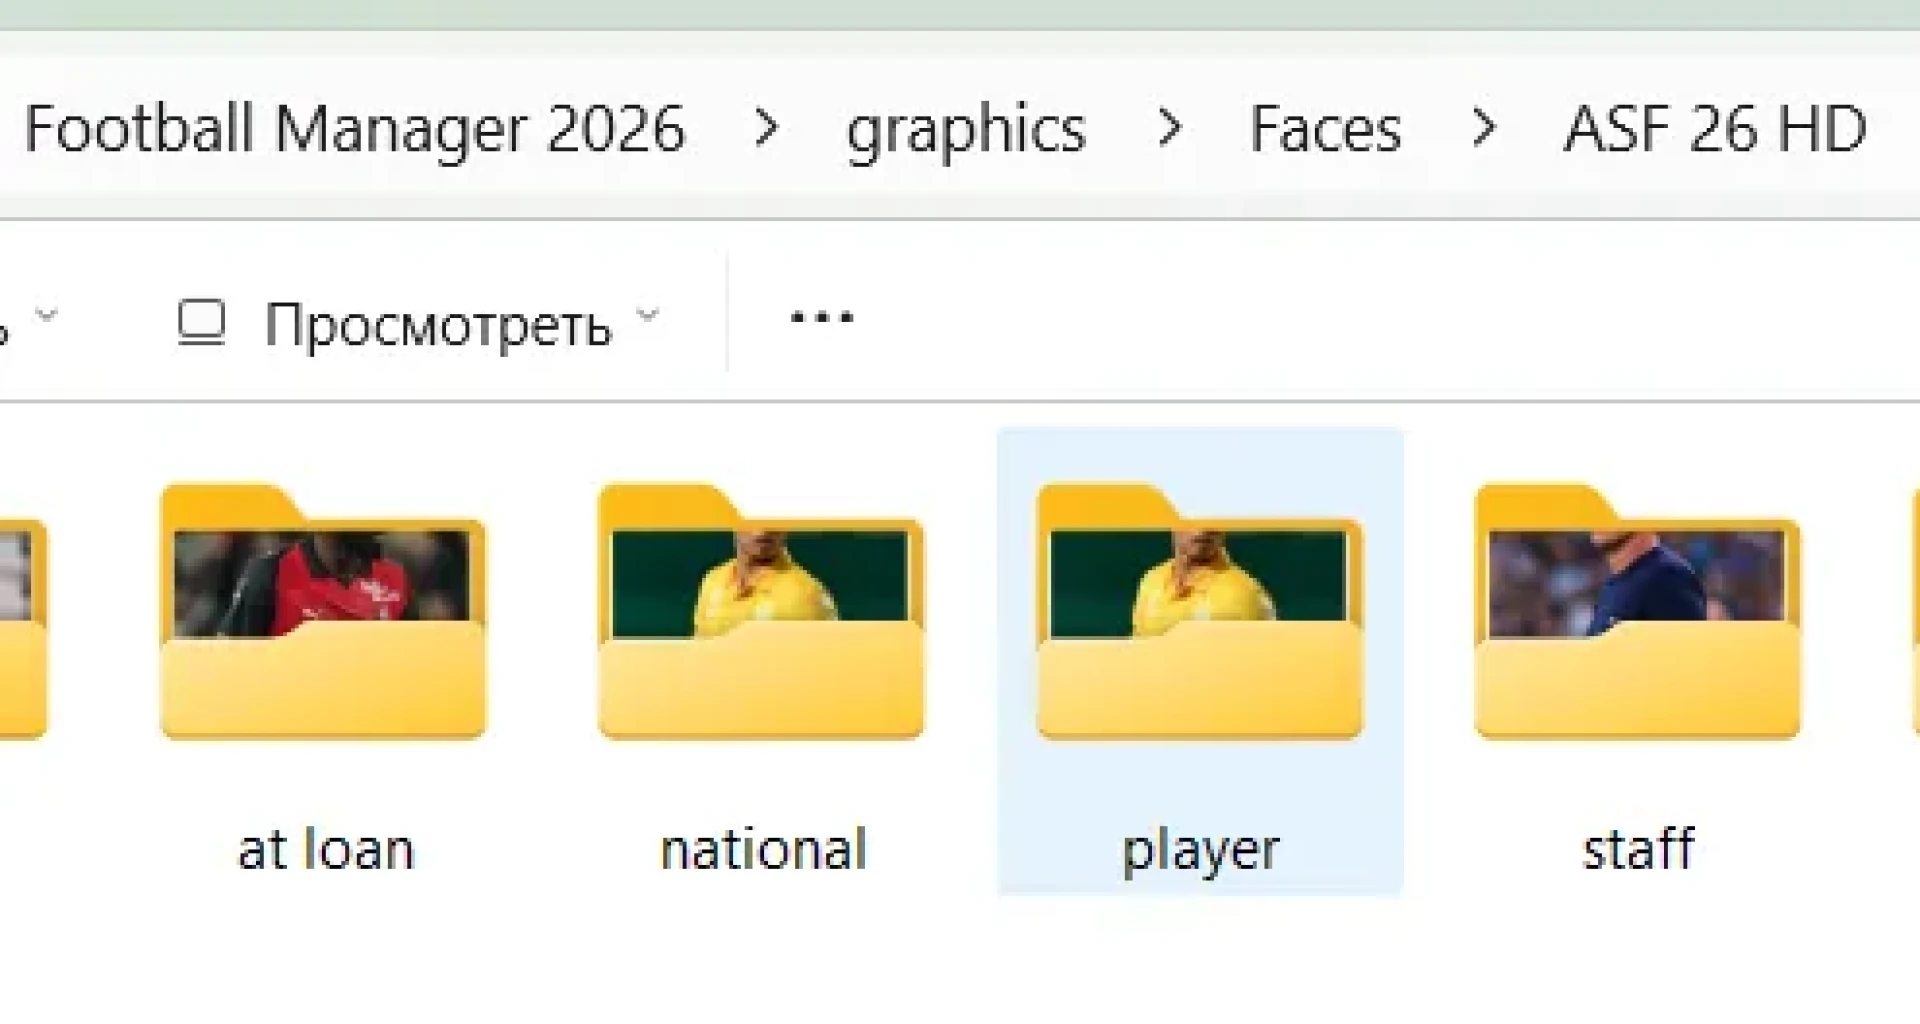Select the "player" folder icon
1920x1024 pixels.
tap(1200, 611)
